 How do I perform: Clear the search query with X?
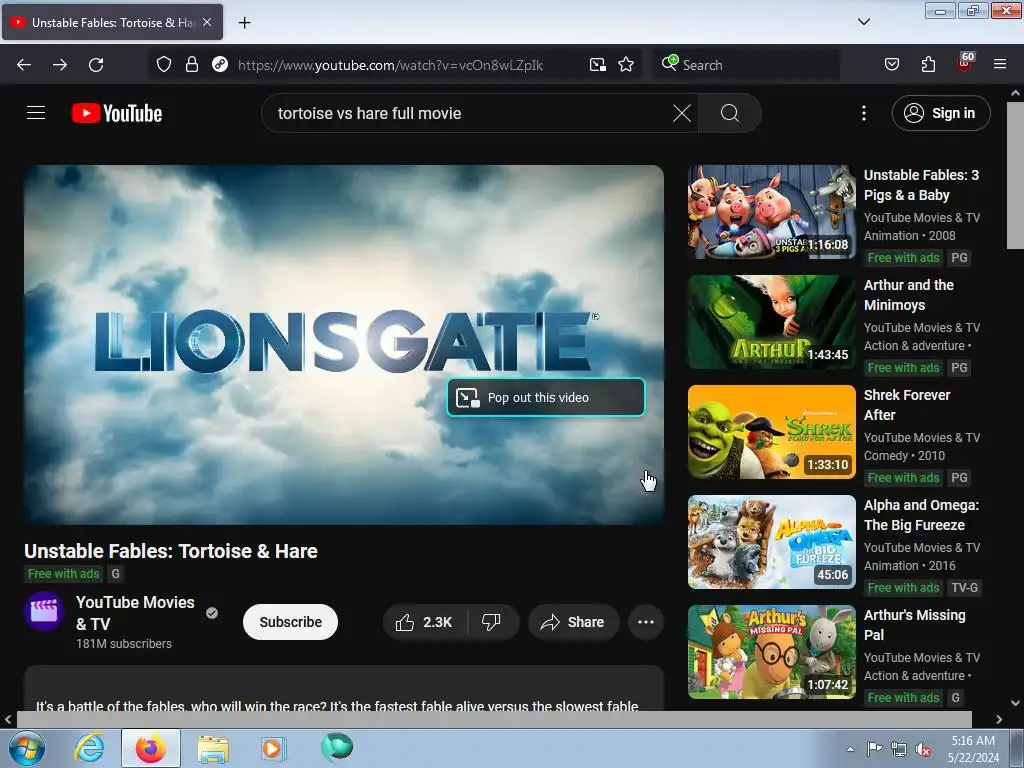(x=682, y=113)
